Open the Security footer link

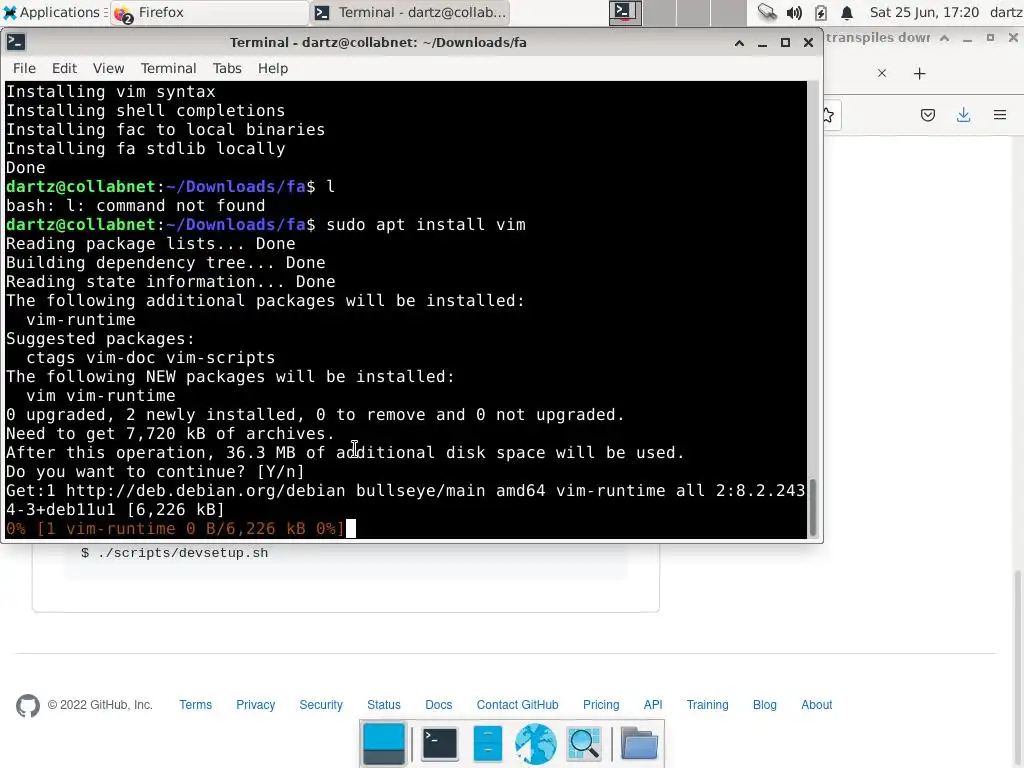click(x=321, y=705)
